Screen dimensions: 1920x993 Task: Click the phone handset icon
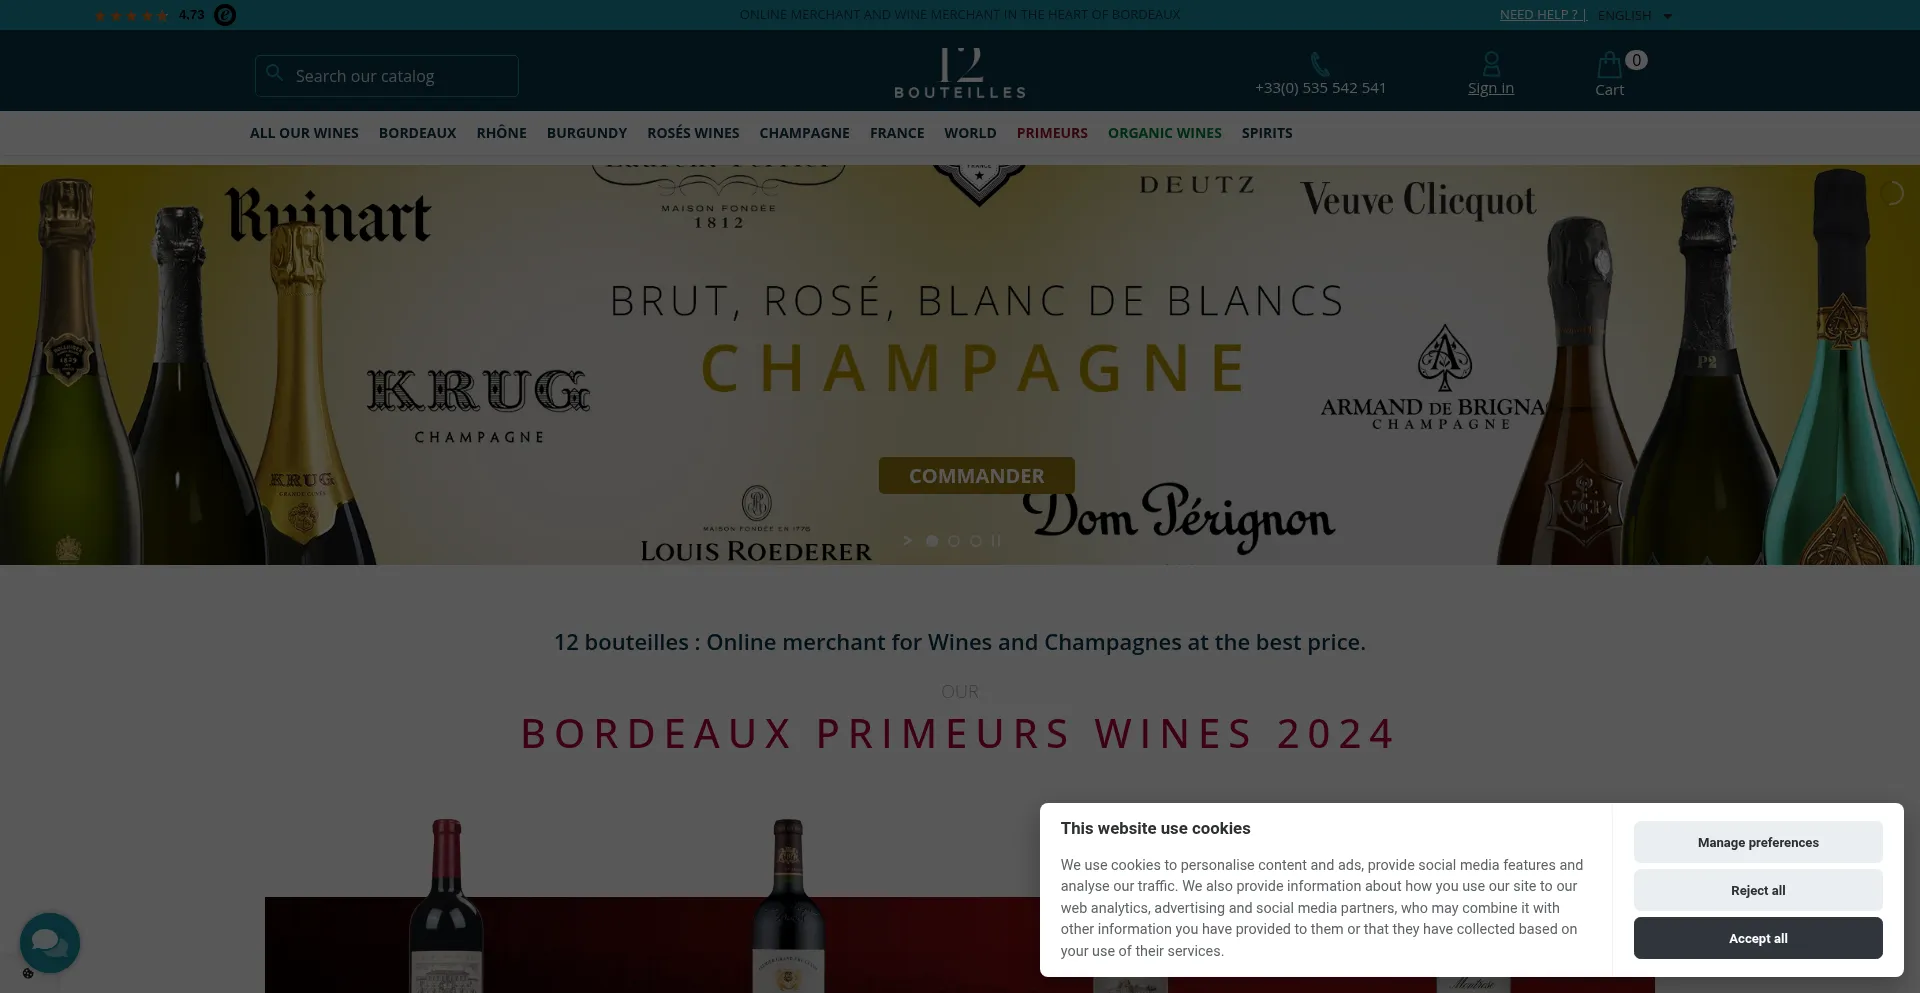[1320, 64]
